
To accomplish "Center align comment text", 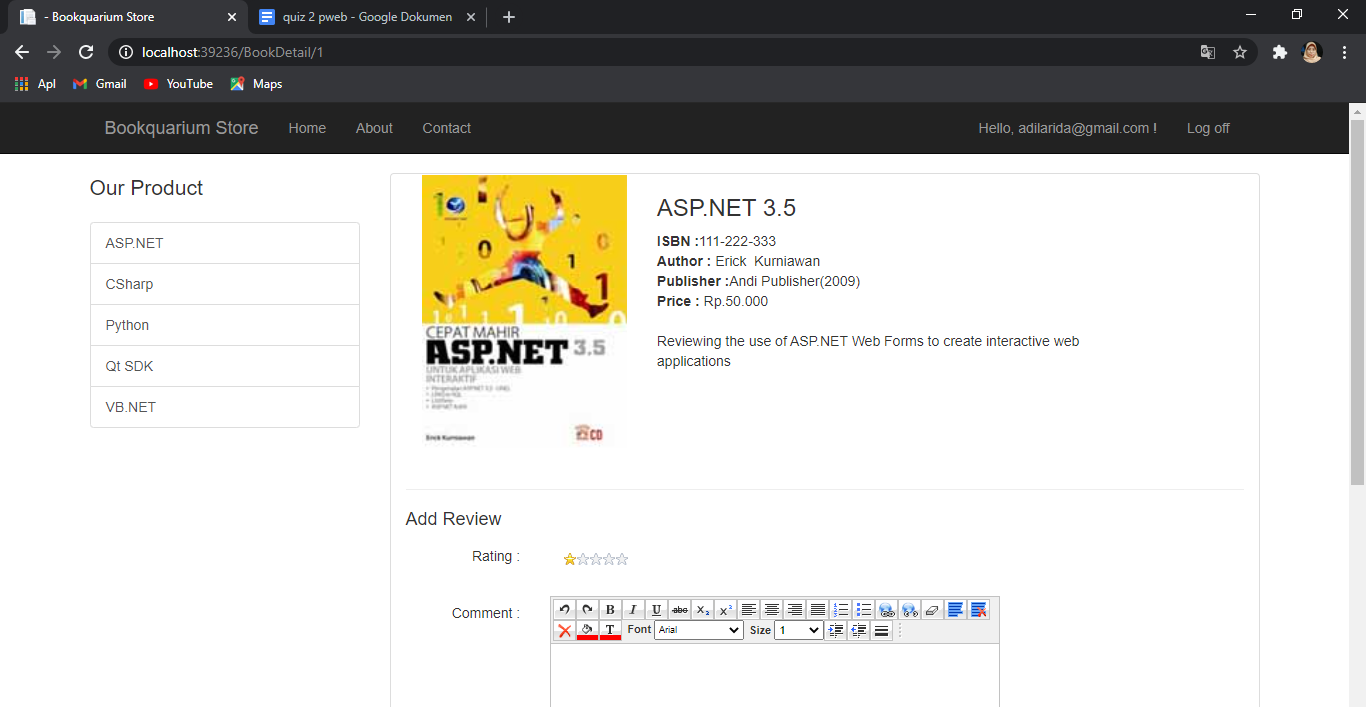I will (772, 610).
